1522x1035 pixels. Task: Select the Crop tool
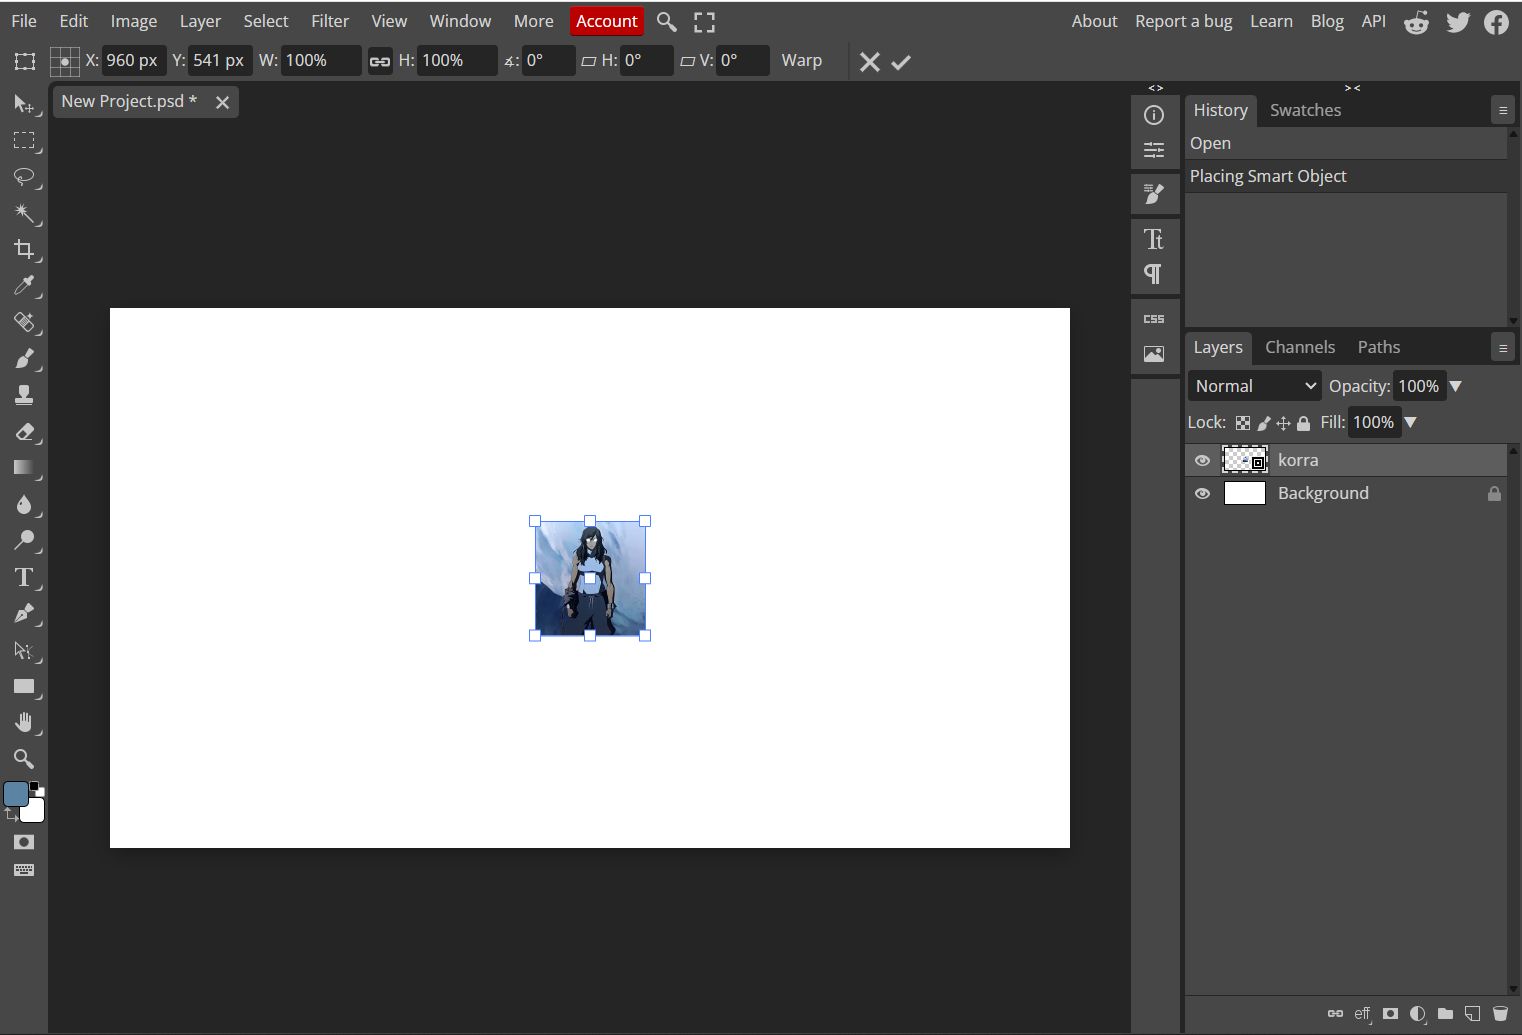pyautogui.click(x=24, y=250)
